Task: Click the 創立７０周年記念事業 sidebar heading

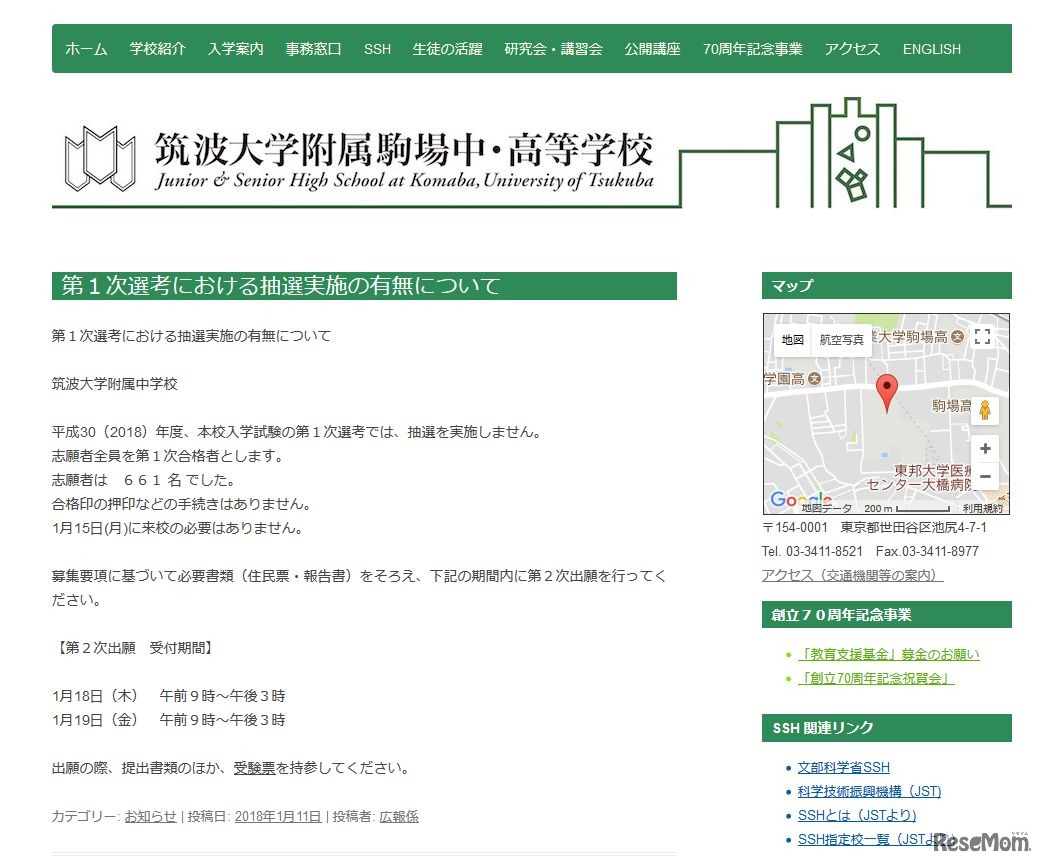Action: point(886,615)
